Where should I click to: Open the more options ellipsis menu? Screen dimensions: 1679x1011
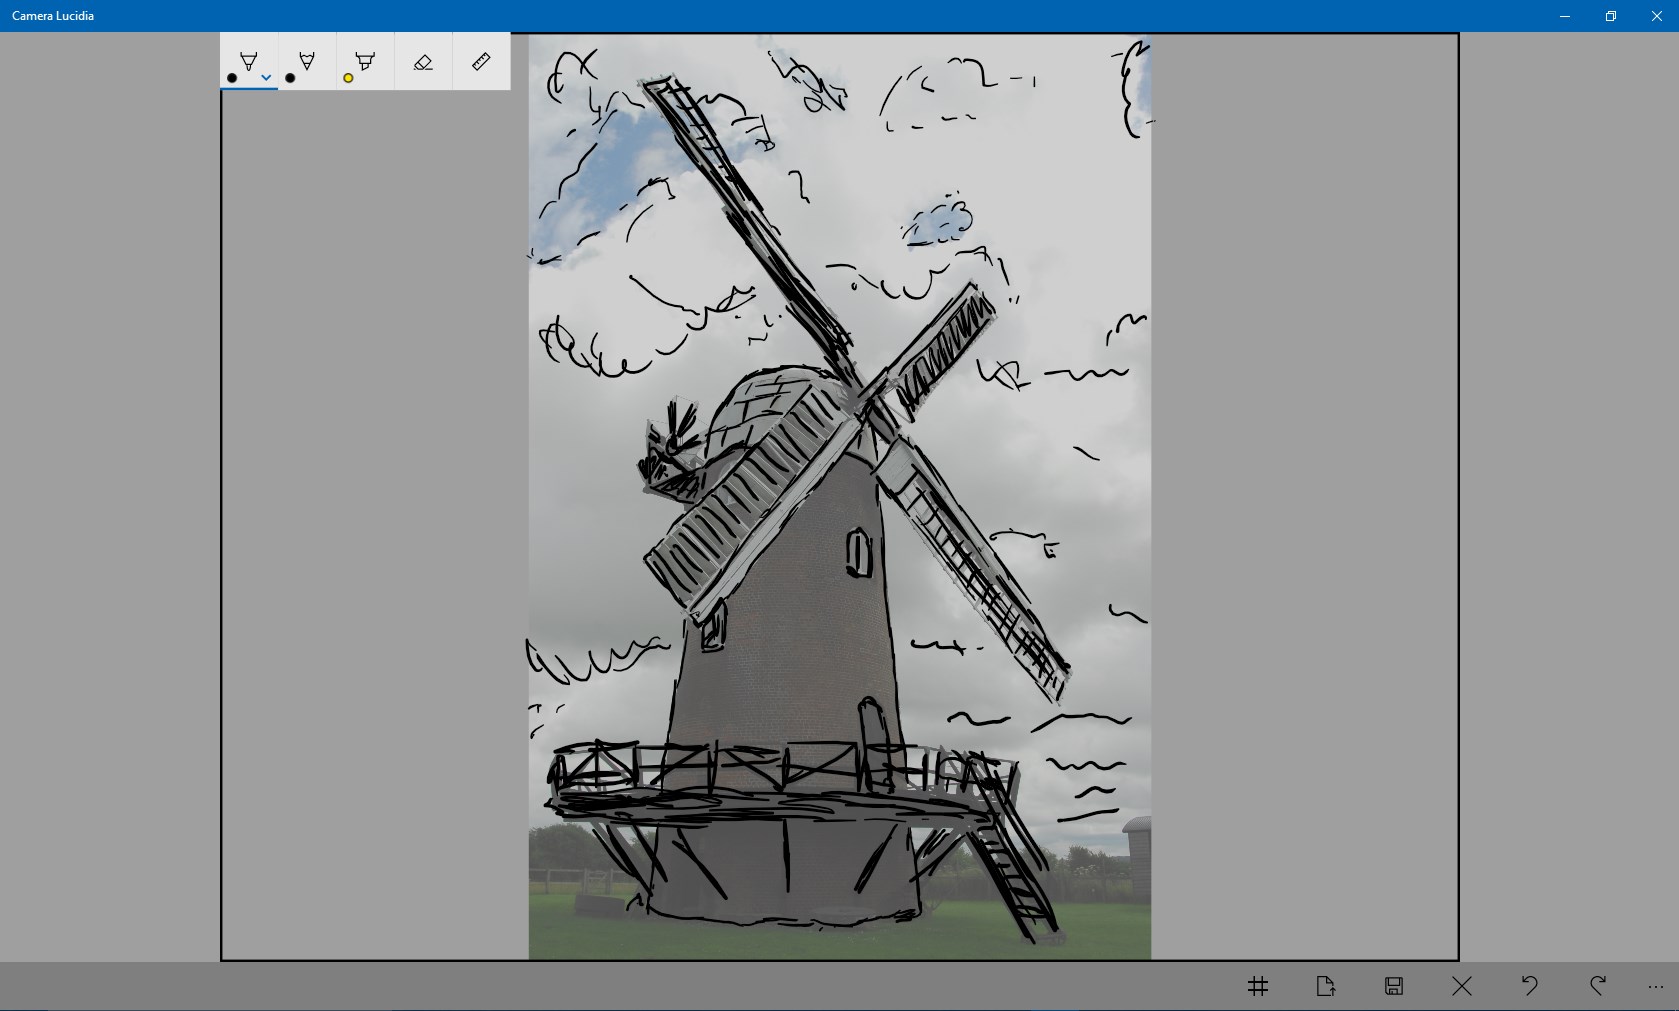(1657, 986)
